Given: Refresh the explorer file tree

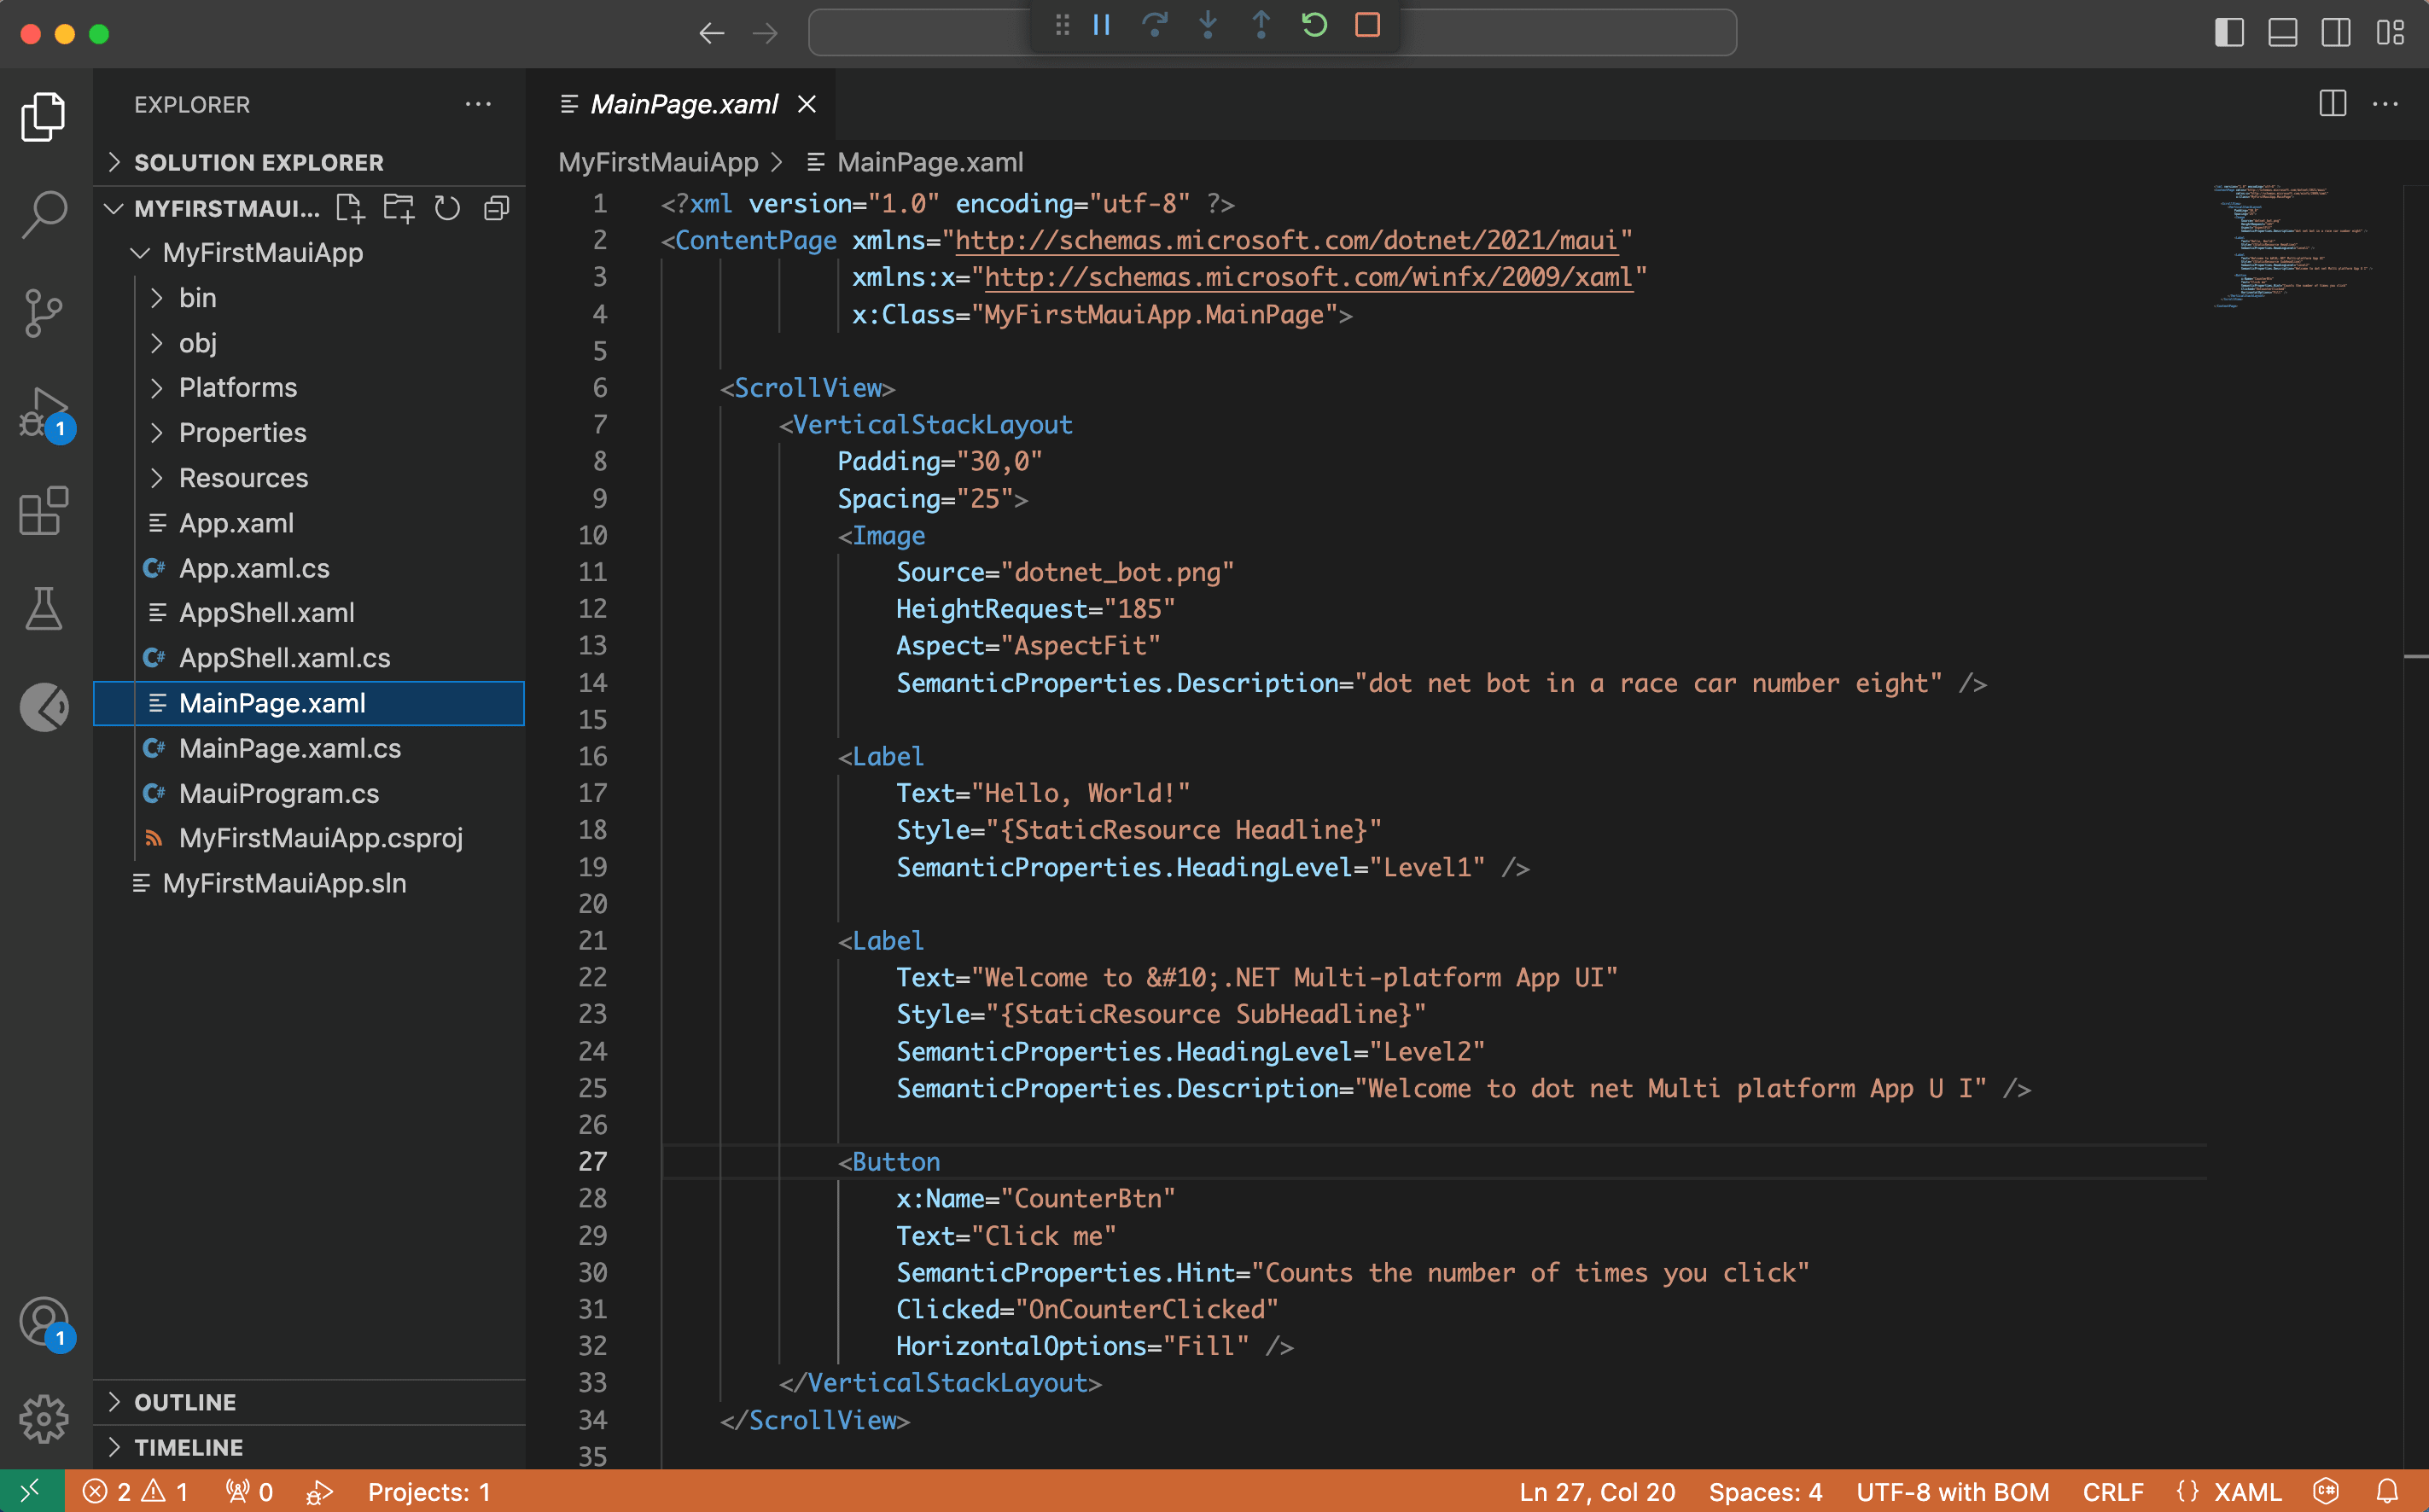Looking at the screenshot, I should [447, 208].
